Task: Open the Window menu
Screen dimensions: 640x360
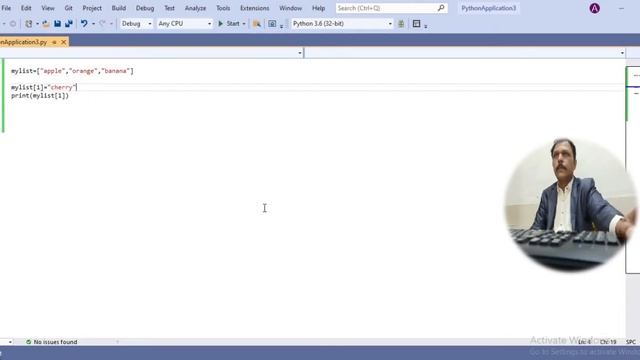Action: [291, 8]
